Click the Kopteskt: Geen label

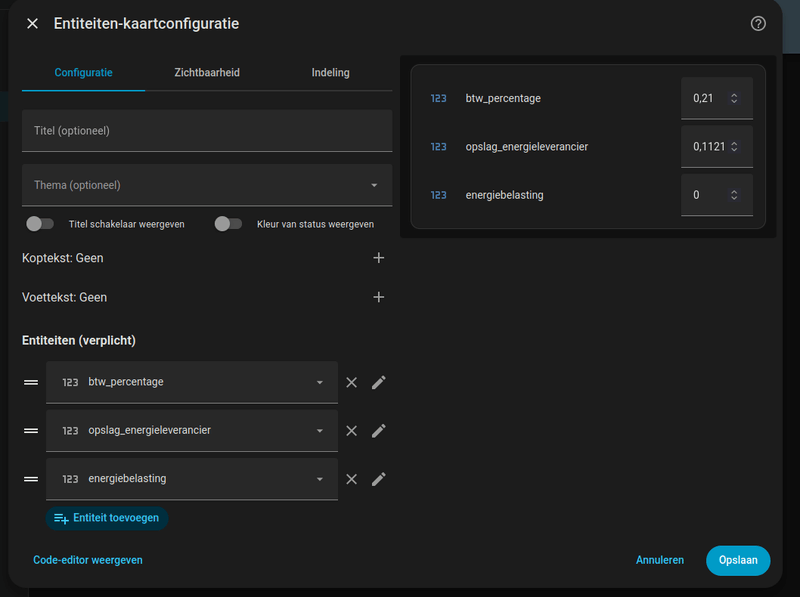click(62, 258)
